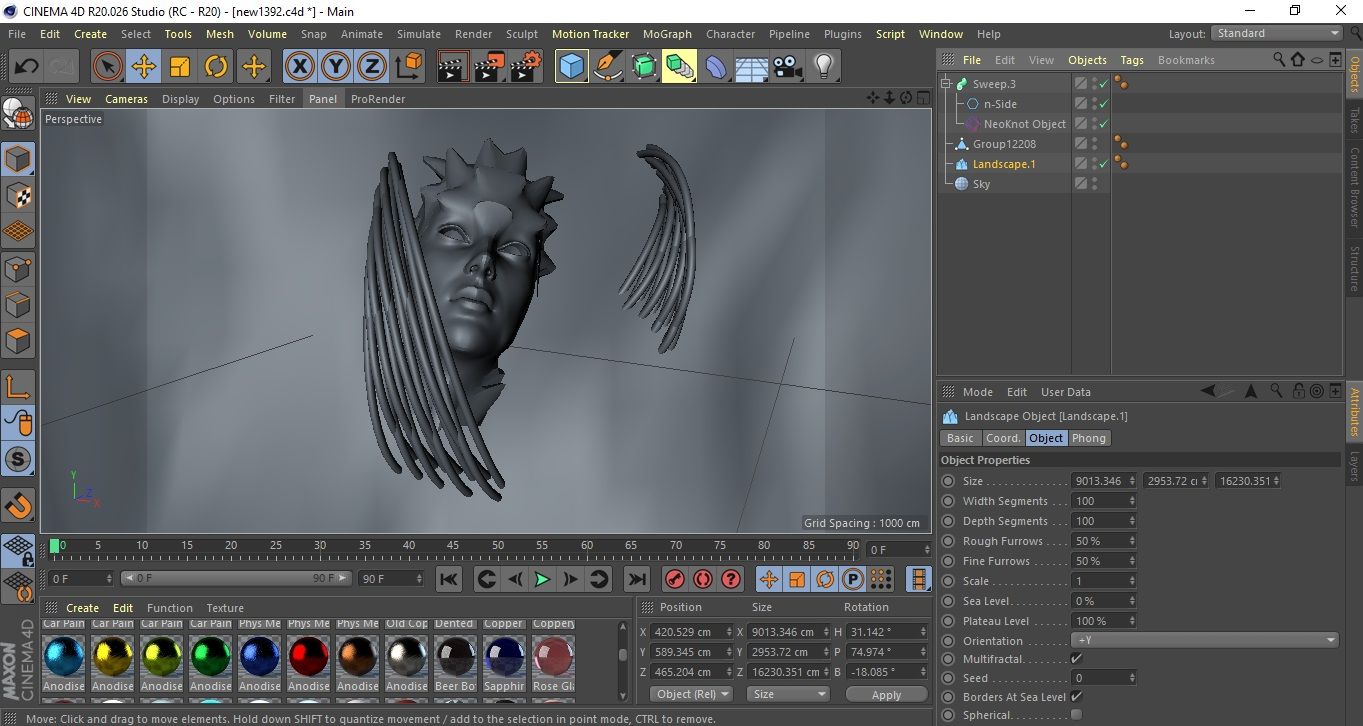Render the active view
Screen dimensions: 1363x726
pyautogui.click(x=453, y=67)
